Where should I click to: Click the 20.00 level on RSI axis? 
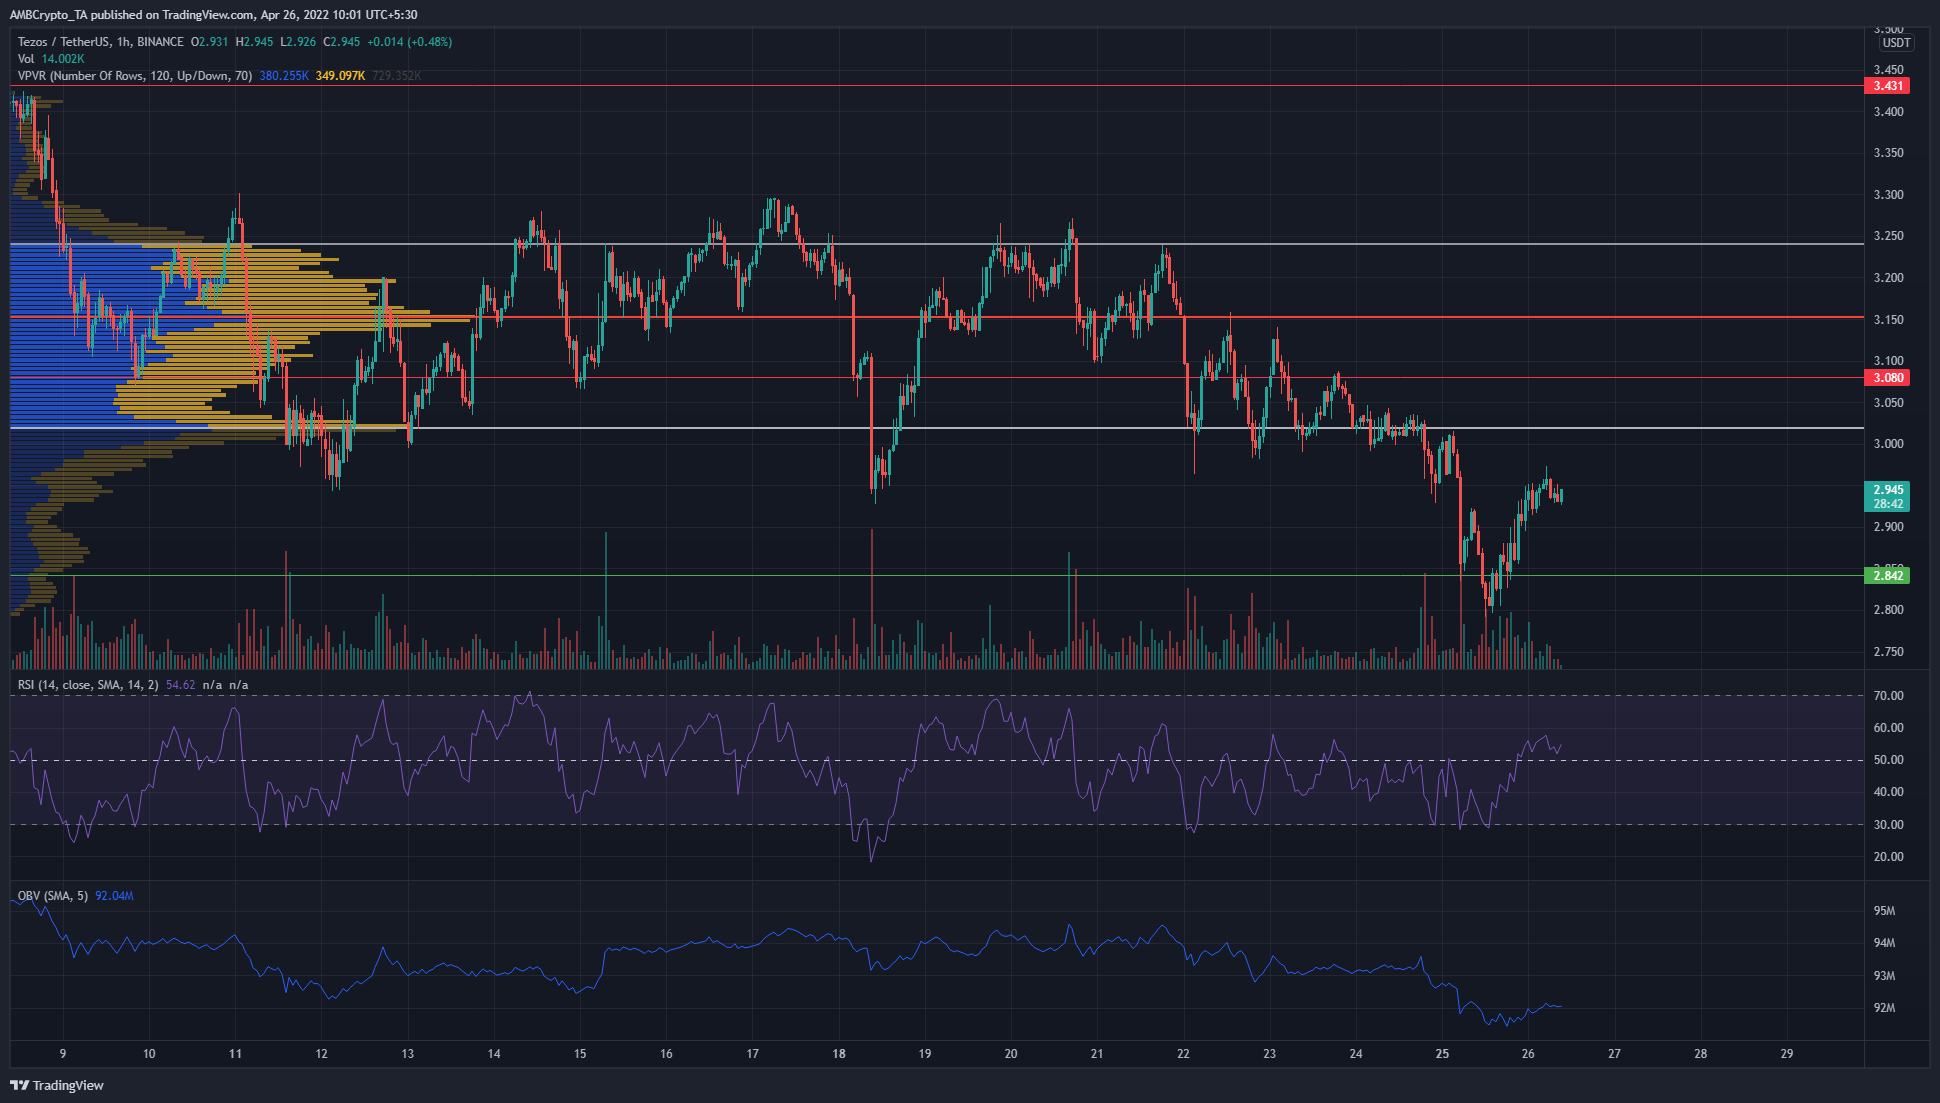pyautogui.click(x=1888, y=857)
